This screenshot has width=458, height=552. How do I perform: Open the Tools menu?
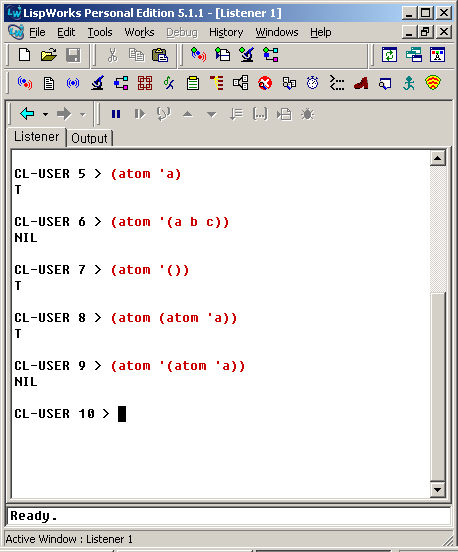100,32
